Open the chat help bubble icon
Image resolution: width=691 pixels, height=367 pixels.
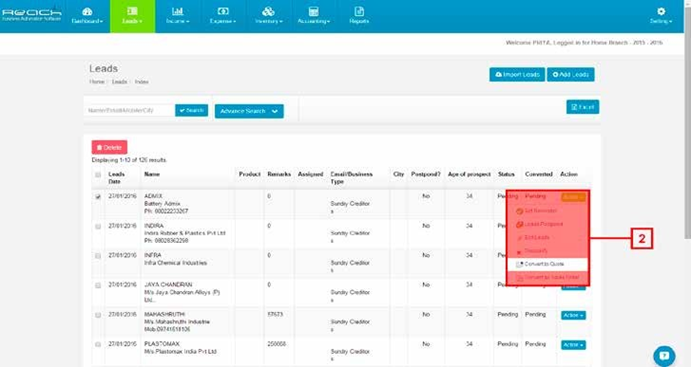665,356
